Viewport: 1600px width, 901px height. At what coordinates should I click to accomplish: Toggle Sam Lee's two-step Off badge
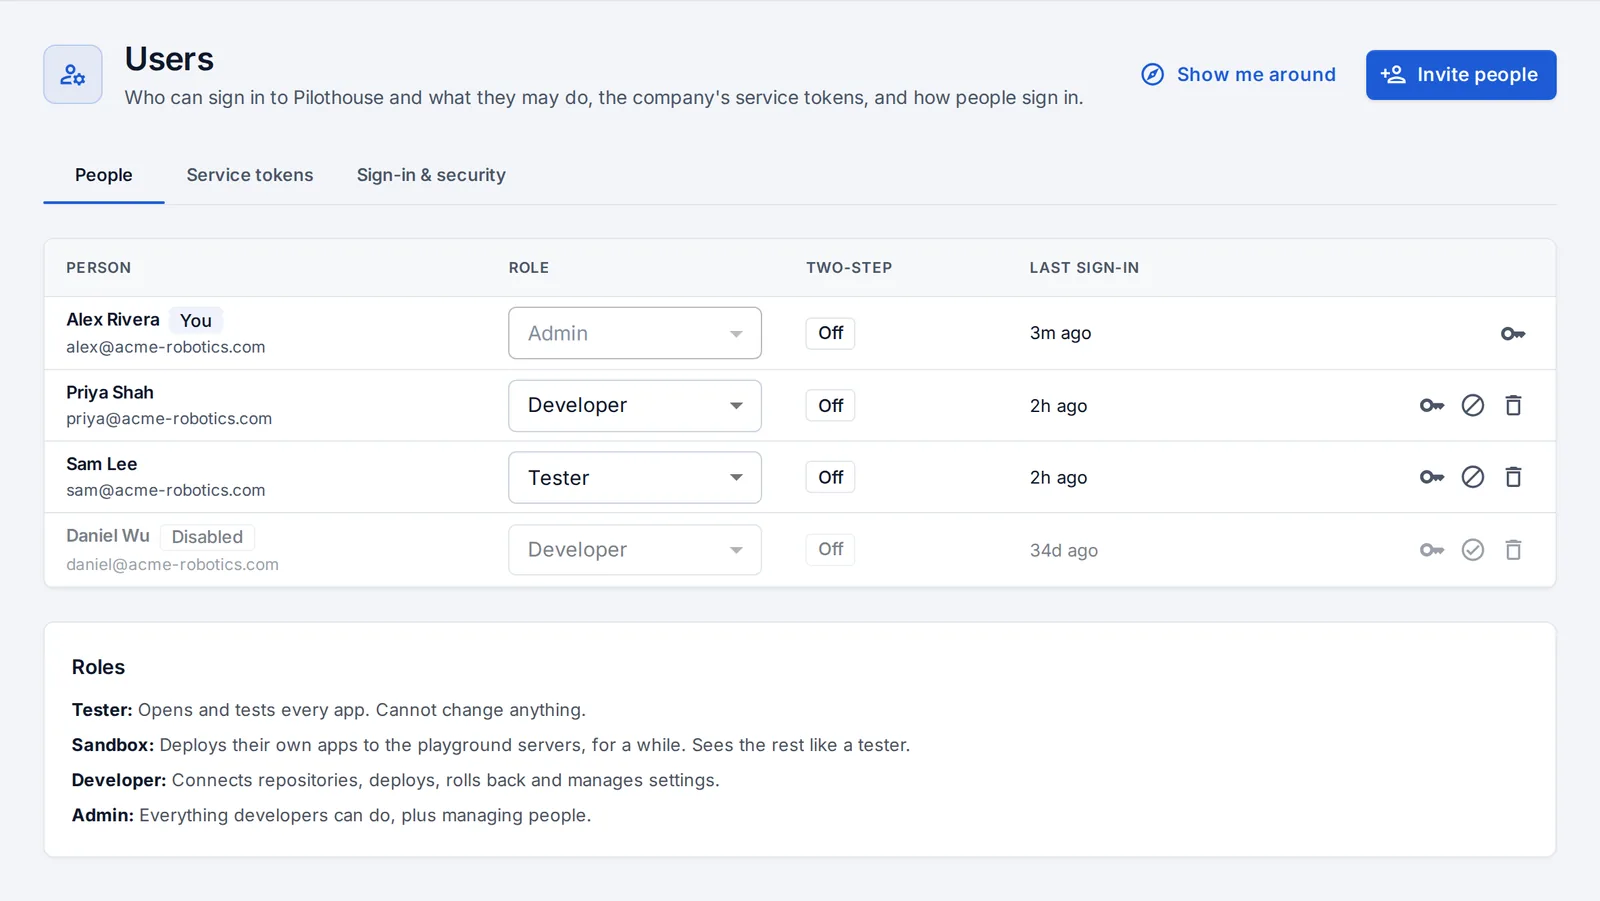point(830,477)
